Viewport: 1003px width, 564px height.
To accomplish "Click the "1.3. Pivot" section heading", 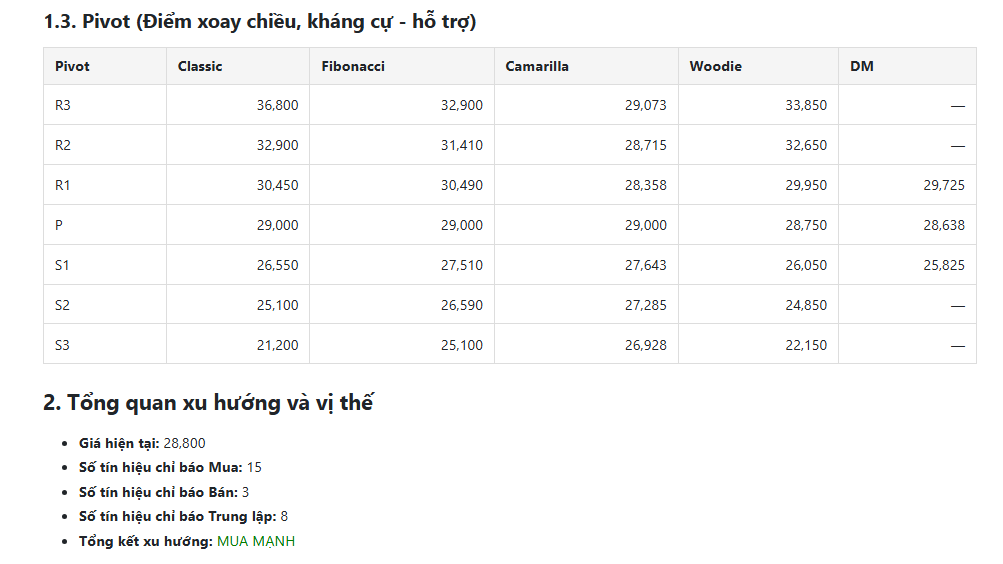I will (259, 21).
